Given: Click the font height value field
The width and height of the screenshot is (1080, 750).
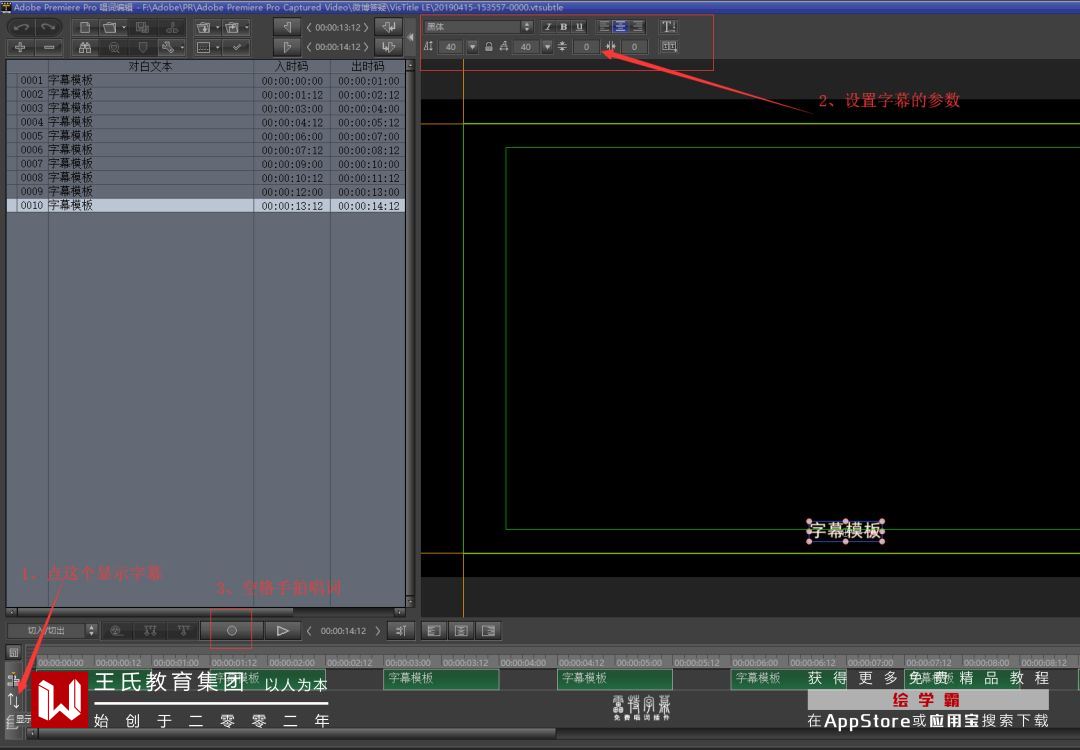Looking at the screenshot, I should [x=450, y=47].
